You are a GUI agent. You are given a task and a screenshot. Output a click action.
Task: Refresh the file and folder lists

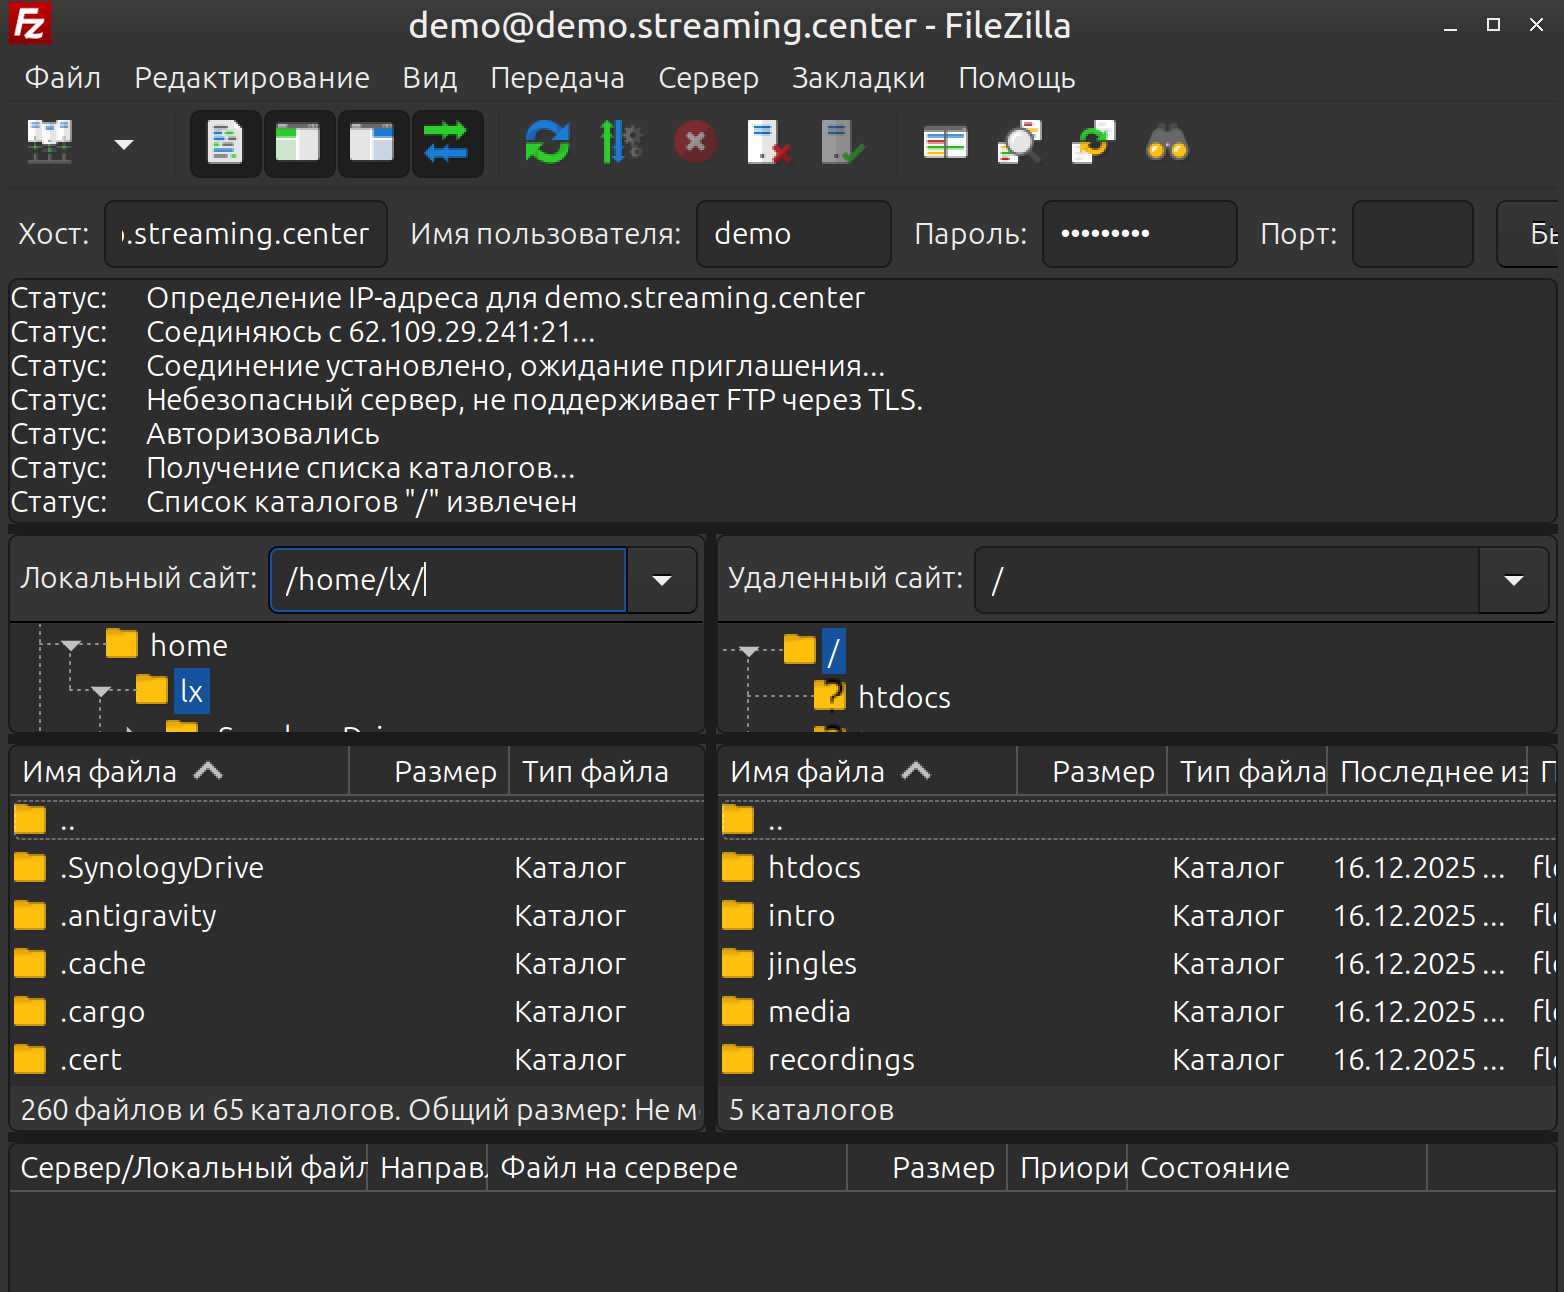click(547, 143)
